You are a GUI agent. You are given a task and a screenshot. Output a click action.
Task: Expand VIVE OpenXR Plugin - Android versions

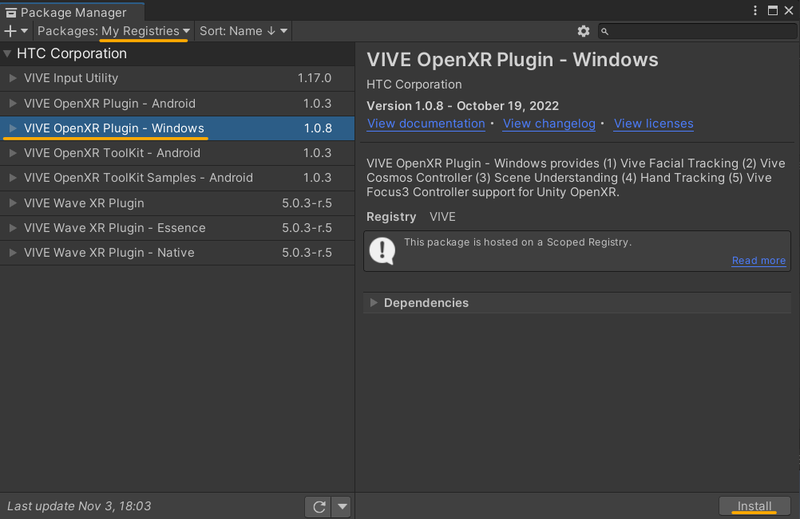click(x=13, y=103)
